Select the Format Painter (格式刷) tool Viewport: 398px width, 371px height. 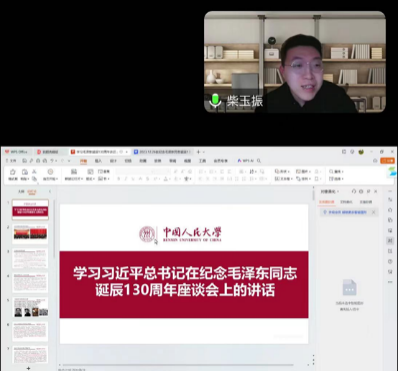tap(13, 175)
